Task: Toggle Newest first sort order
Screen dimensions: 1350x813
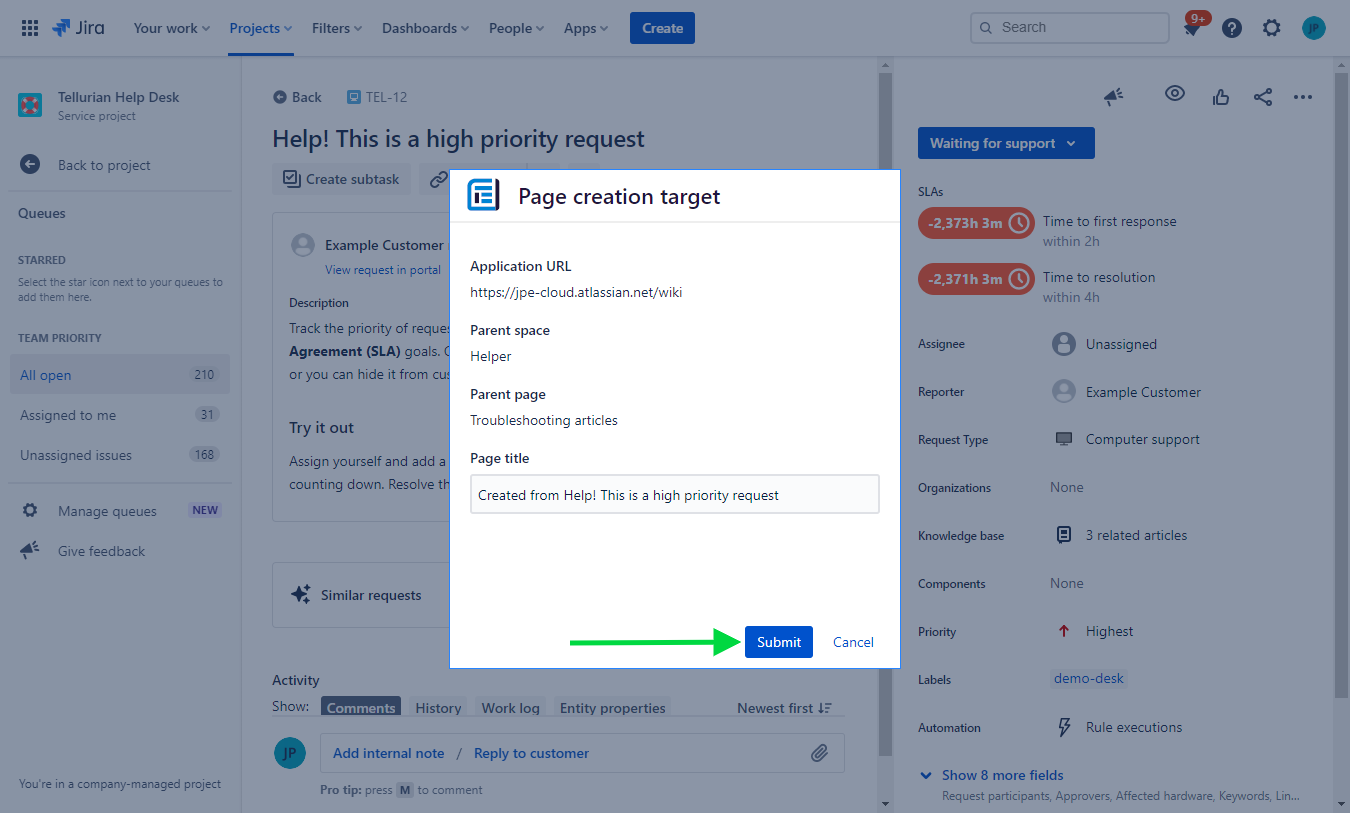Action: 784,708
